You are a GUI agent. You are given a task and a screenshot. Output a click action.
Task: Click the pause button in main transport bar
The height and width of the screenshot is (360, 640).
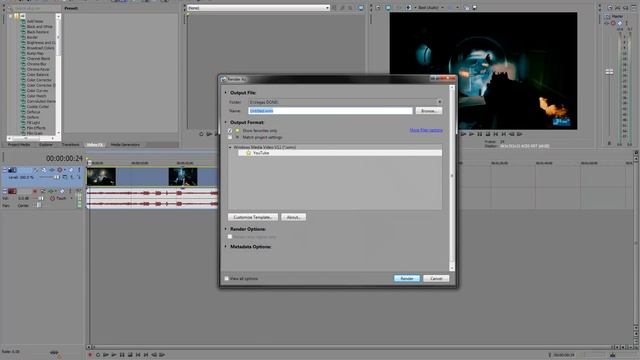click(x=122, y=355)
